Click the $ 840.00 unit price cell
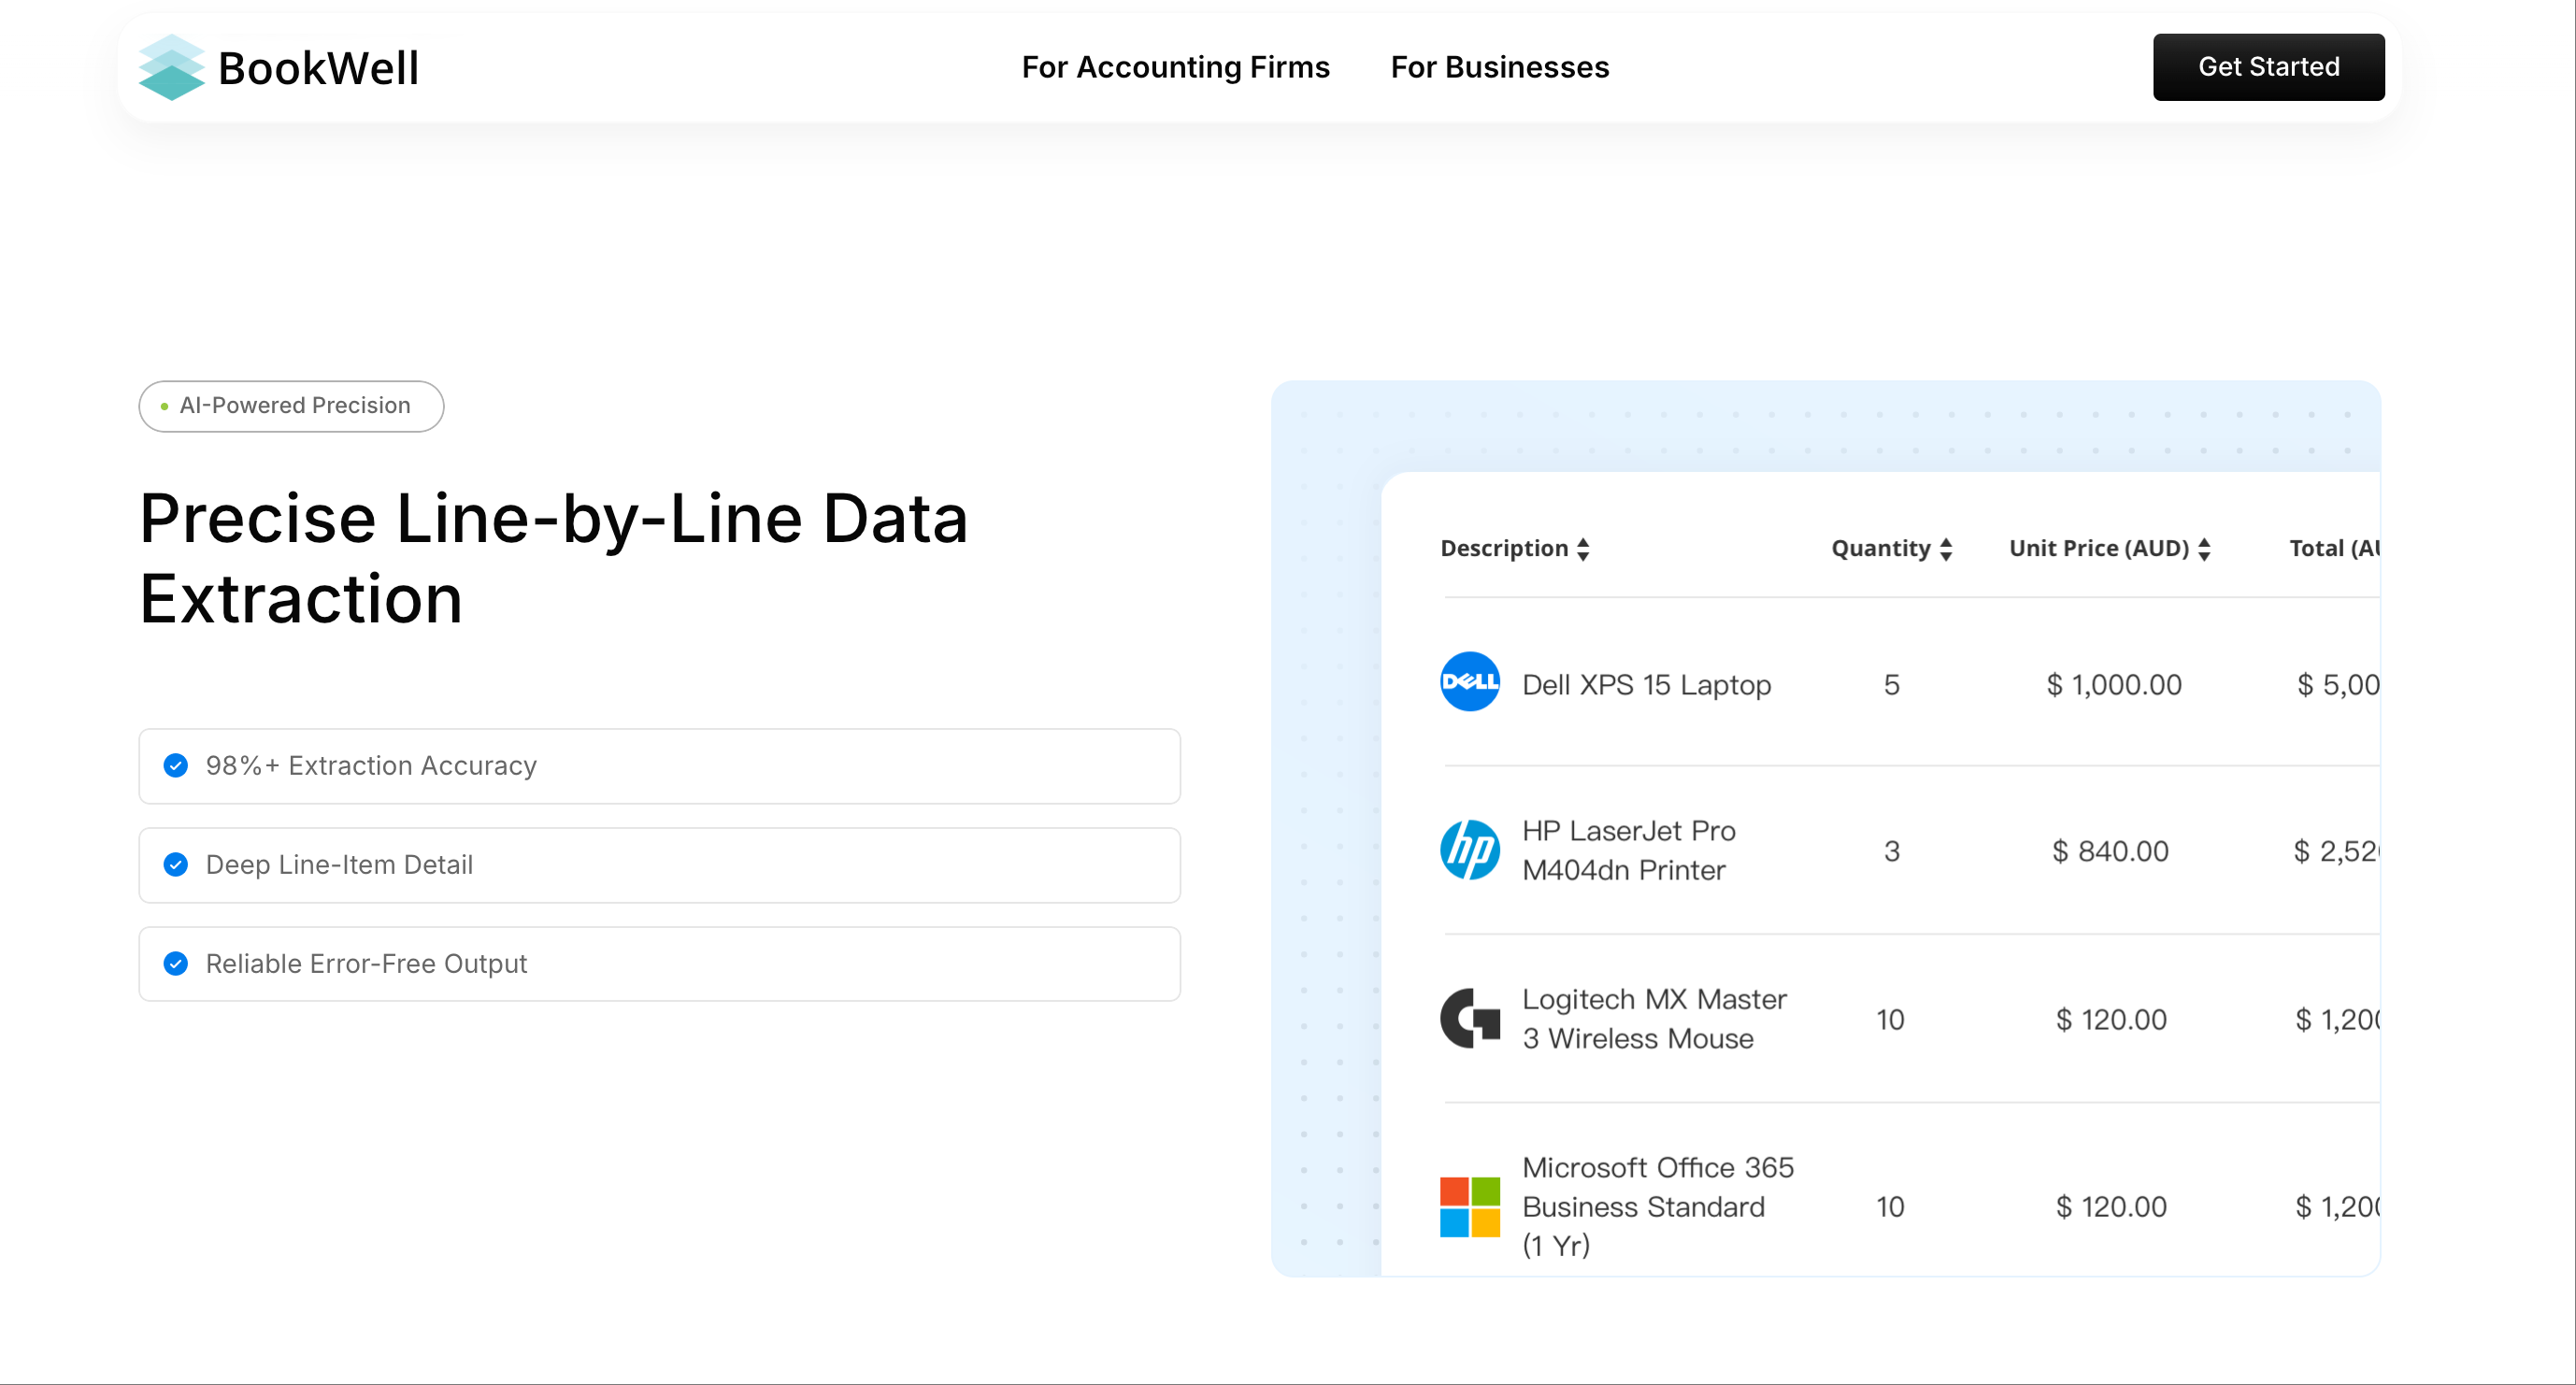 pos(2110,851)
